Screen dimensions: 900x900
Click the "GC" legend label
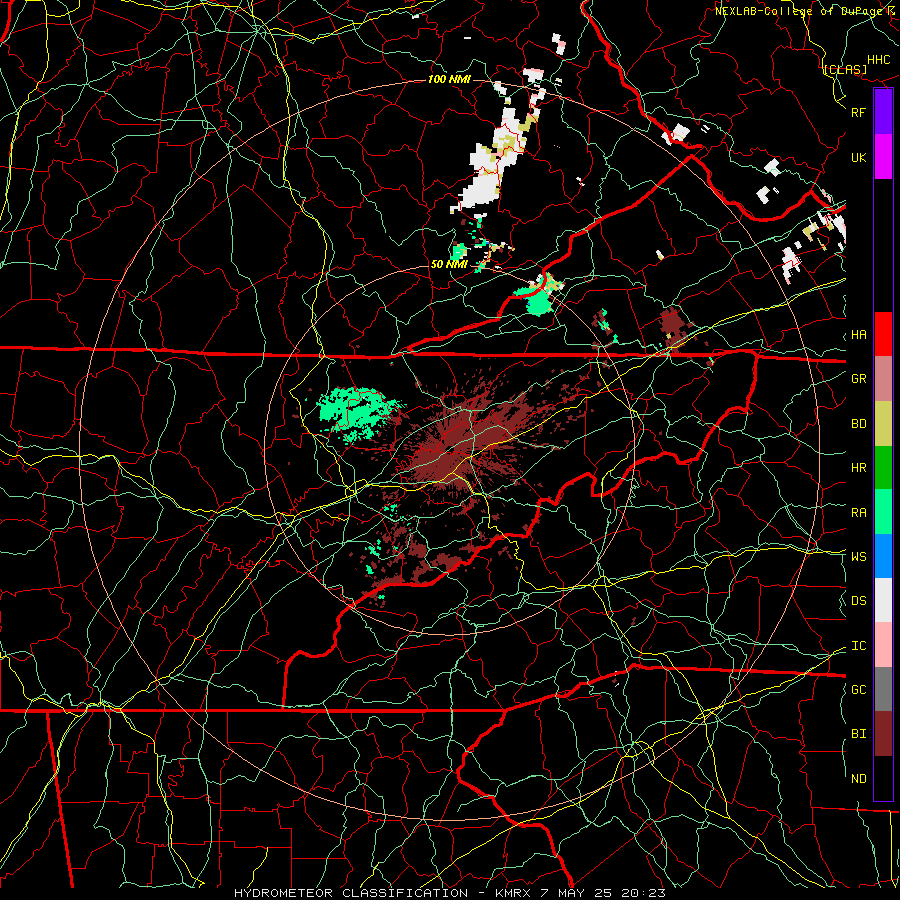coord(858,690)
